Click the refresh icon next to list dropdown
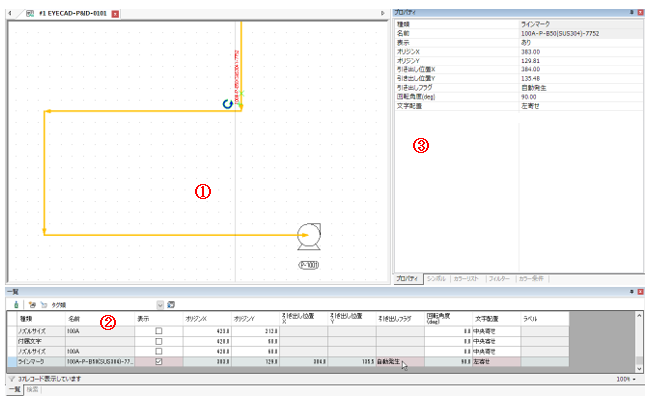652x399 pixels. click(x=171, y=305)
